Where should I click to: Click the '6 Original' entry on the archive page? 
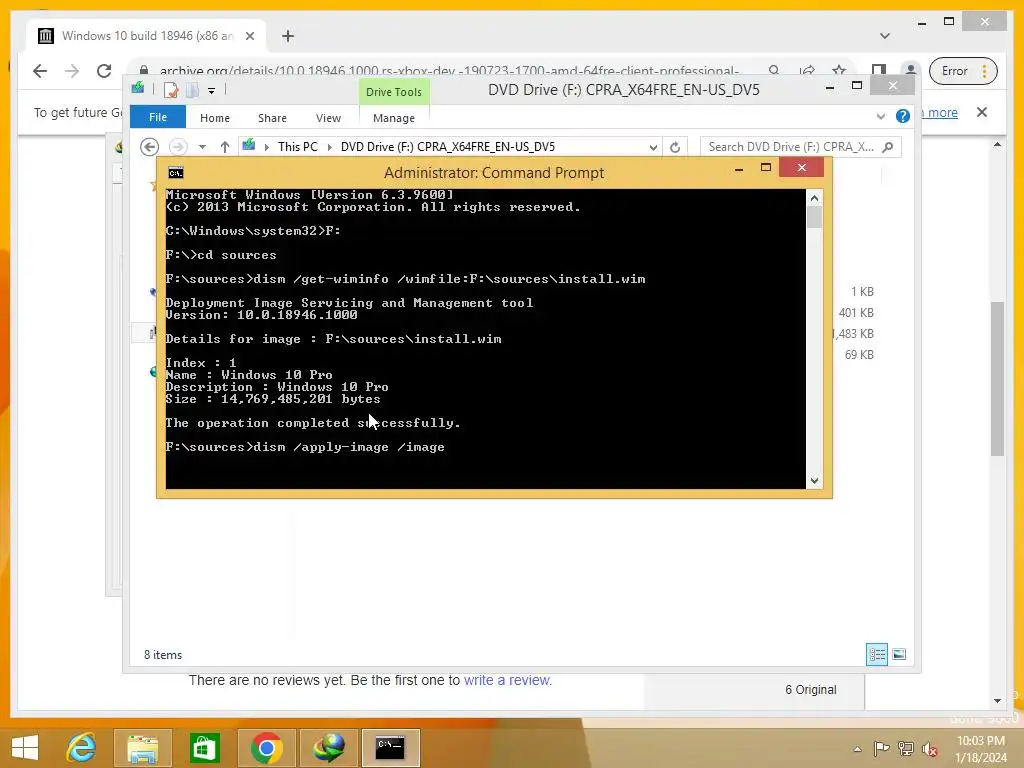pos(810,690)
